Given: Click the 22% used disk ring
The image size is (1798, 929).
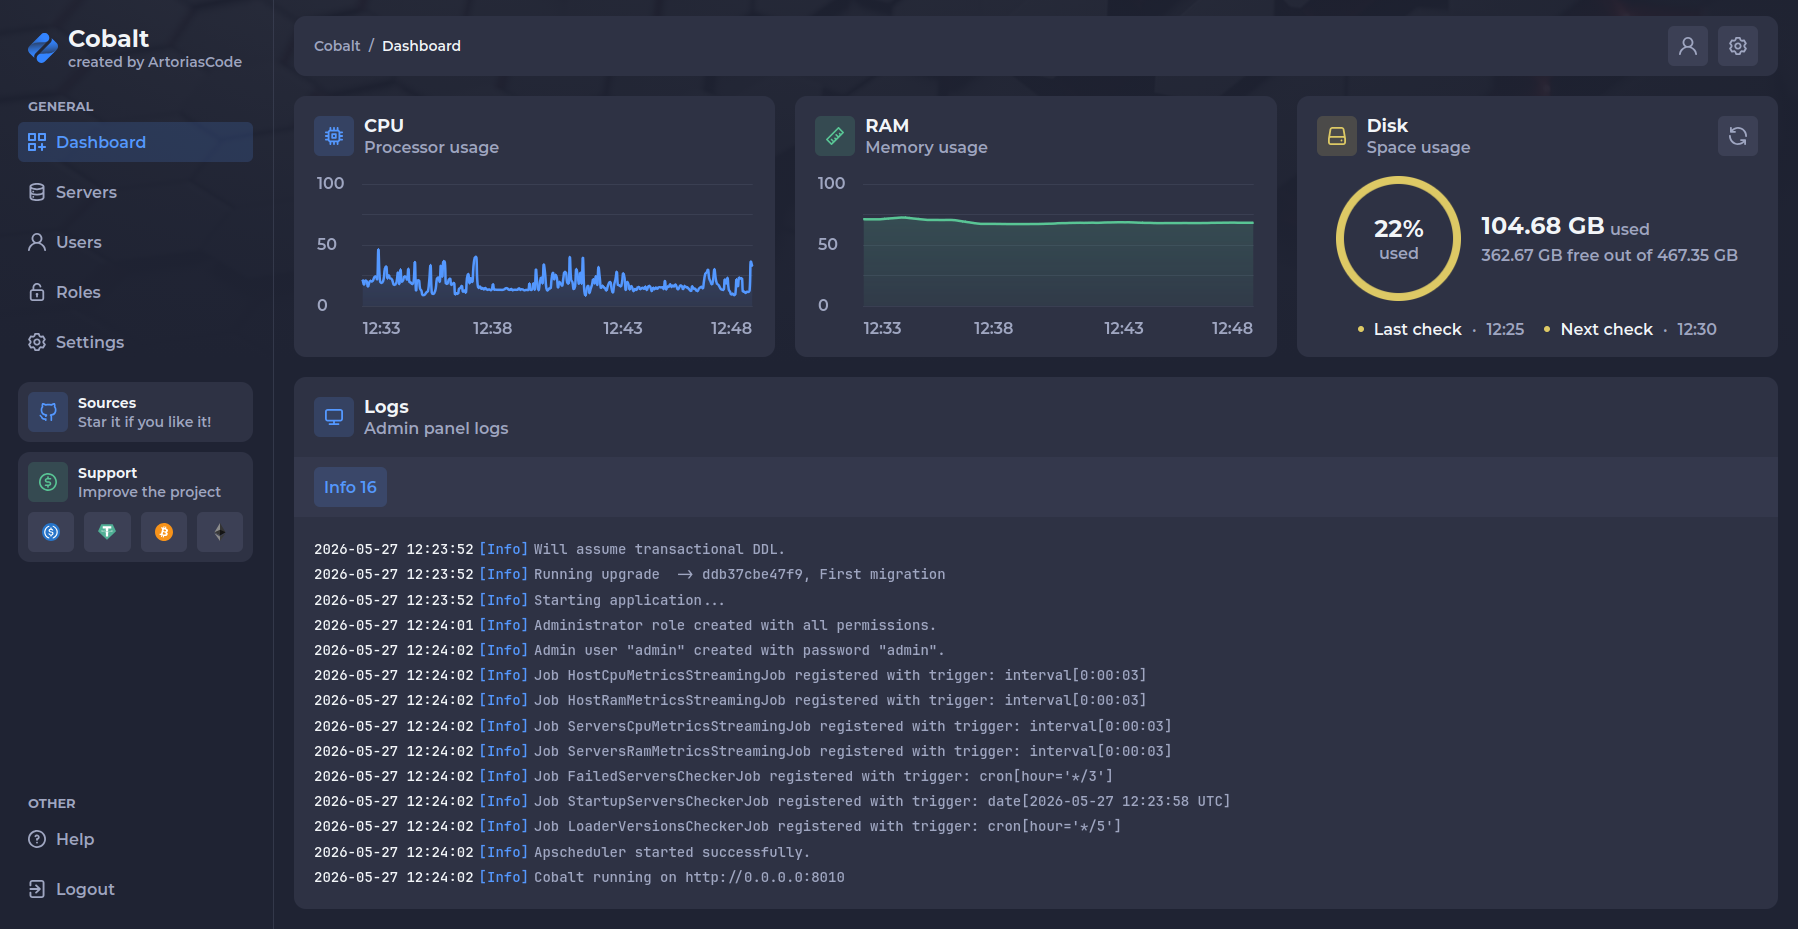Looking at the screenshot, I should pyautogui.click(x=1398, y=238).
